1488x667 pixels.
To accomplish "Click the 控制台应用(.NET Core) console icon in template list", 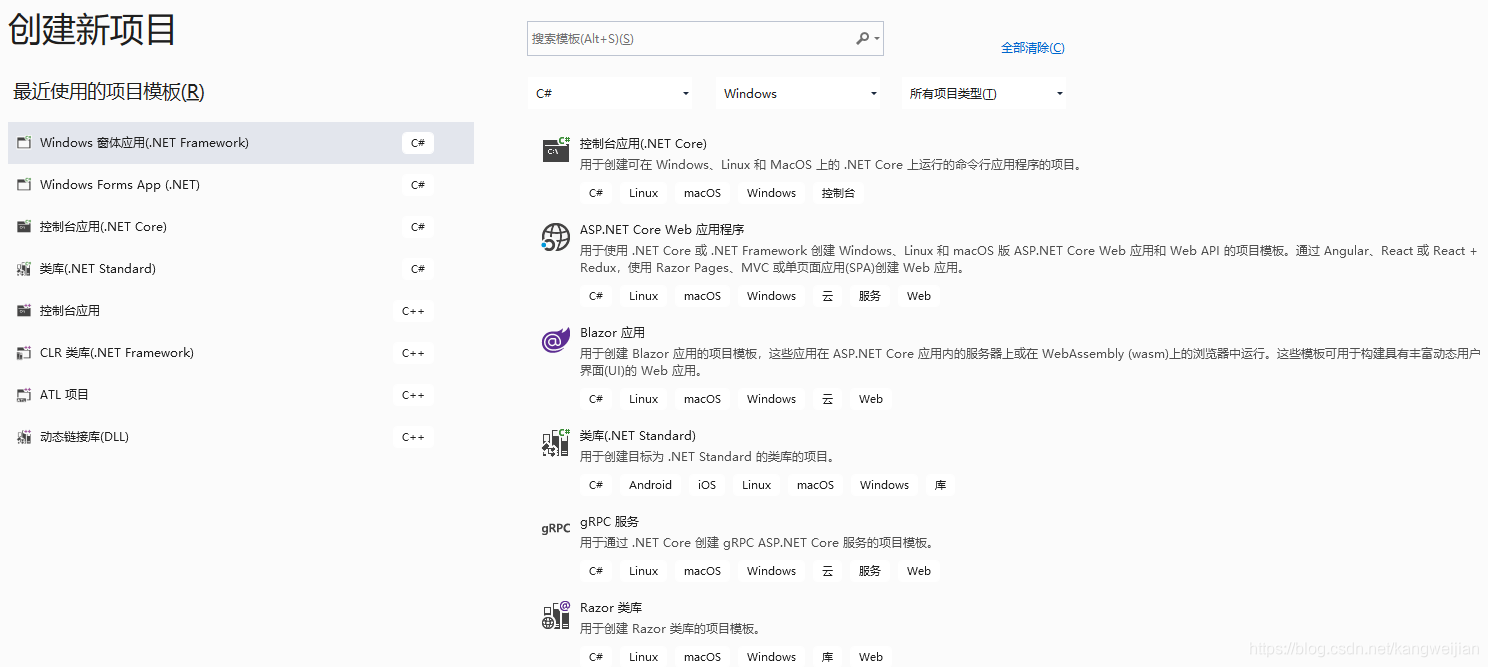I will coord(556,150).
